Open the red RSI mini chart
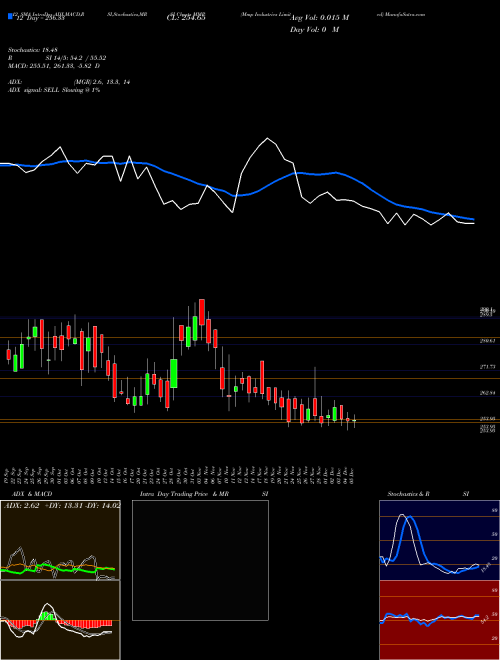Viewport: 500px width, 660px height. click(439, 620)
